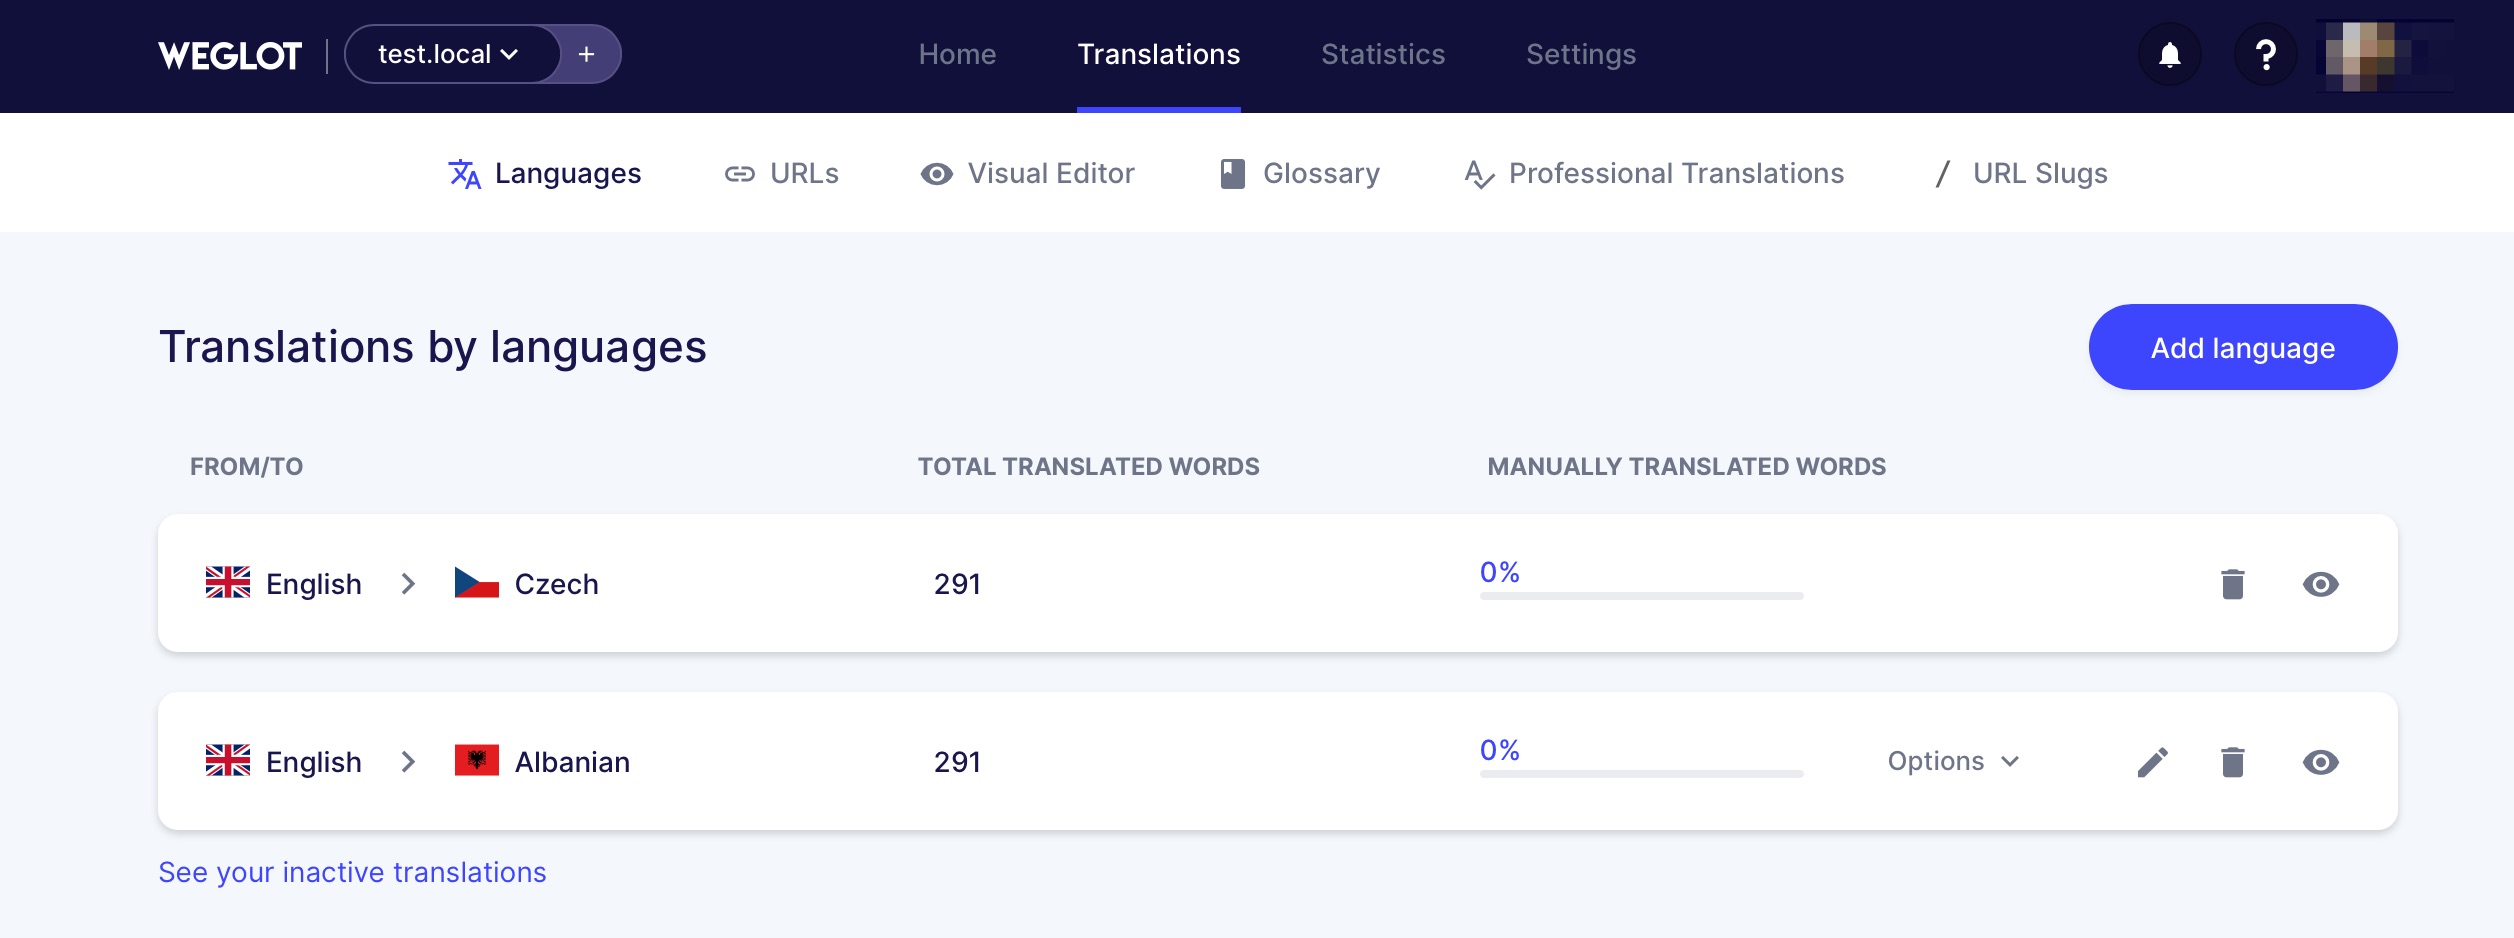Click the Czech manually translated progress bar
The height and width of the screenshot is (938, 2514).
pos(1640,596)
